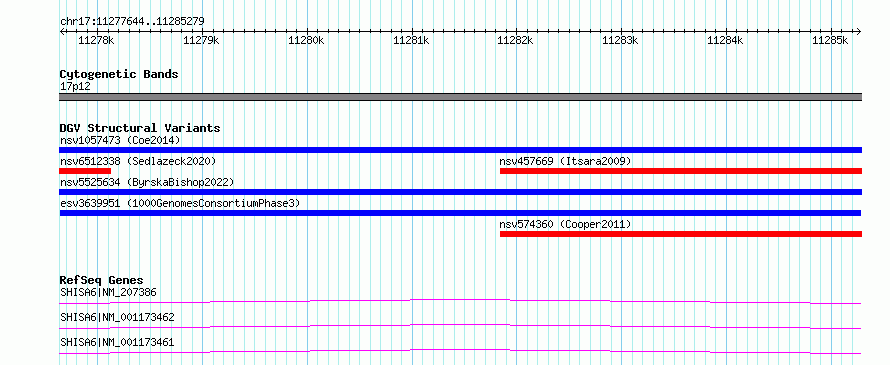Click the nsv574360 (Cooper2011) variant label
The height and width of the screenshot is (365, 890).
[x=565, y=224]
